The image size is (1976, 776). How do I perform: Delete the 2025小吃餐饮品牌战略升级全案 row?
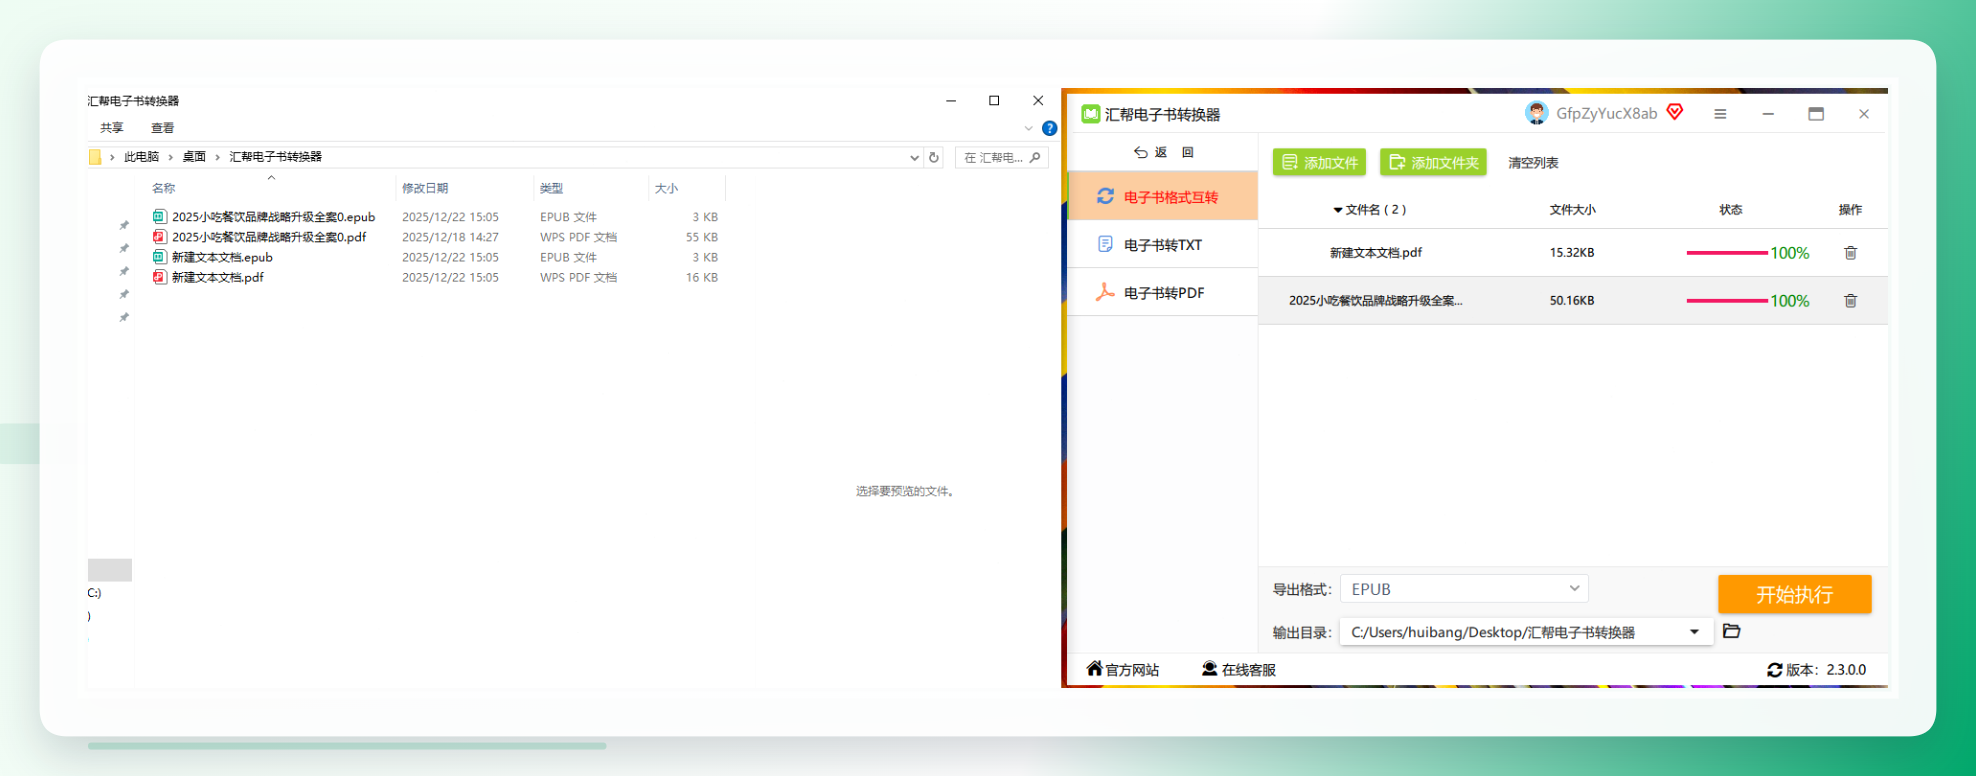coord(1851,301)
